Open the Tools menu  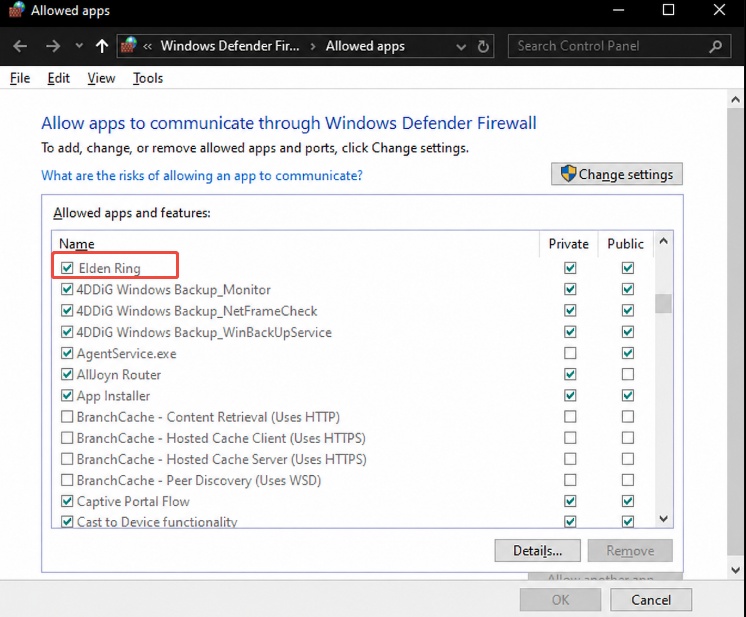click(148, 78)
